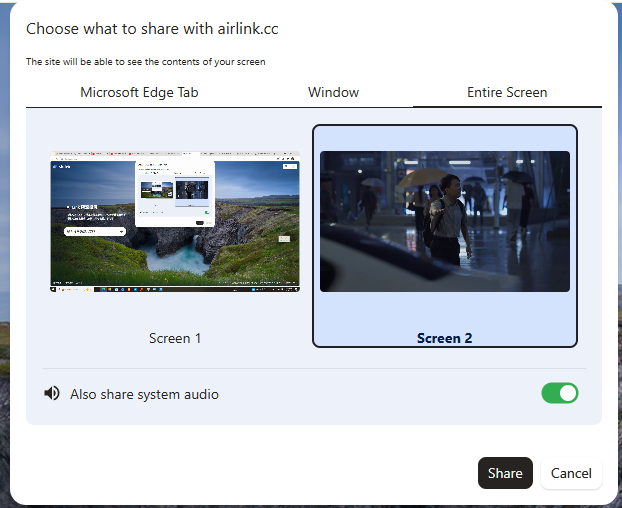Cancel the screen sharing dialog
The height and width of the screenshot is (508, 622).
click(571, 473)
